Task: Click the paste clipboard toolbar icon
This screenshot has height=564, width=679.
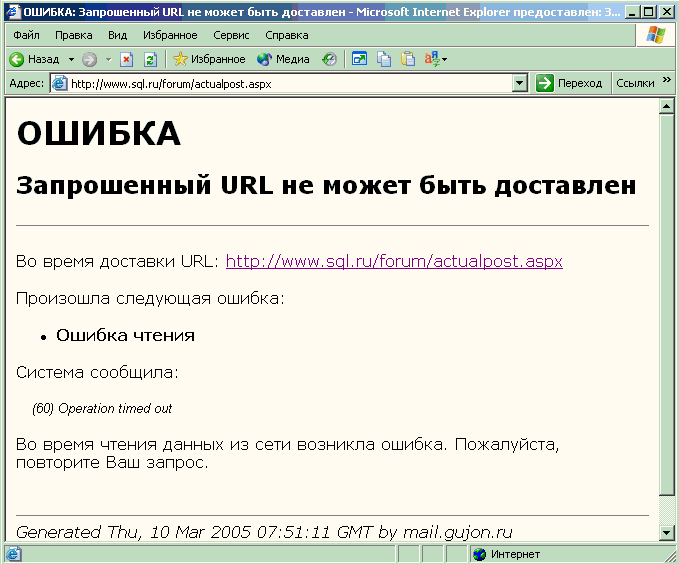Action: (x=408, y=60)
